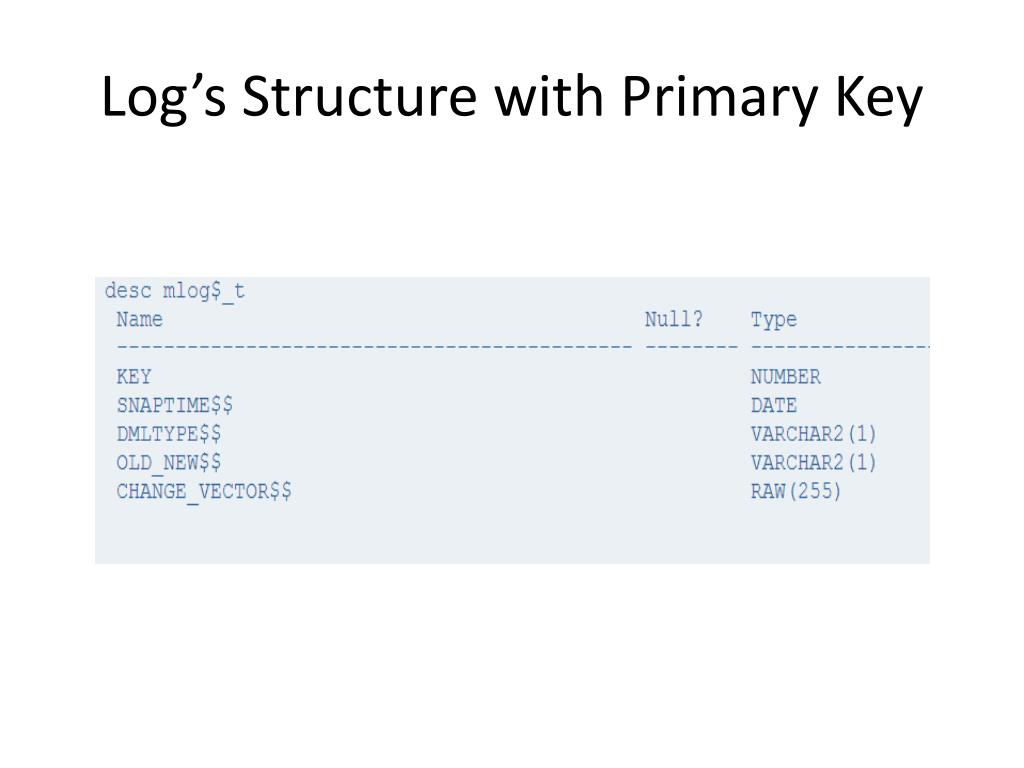Click the DATE data type
This screenshot has height=768, width=1024.
pyautogui.click(x=773, y=406)
